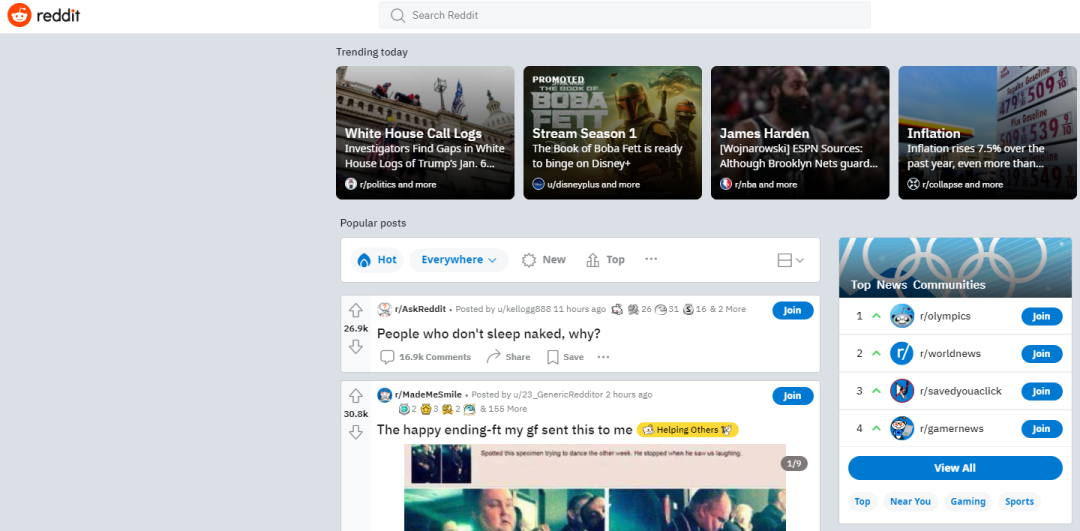Open more sort options ellipsis
The width and height of the screenshot is (1080, 531).
point(651,259)
